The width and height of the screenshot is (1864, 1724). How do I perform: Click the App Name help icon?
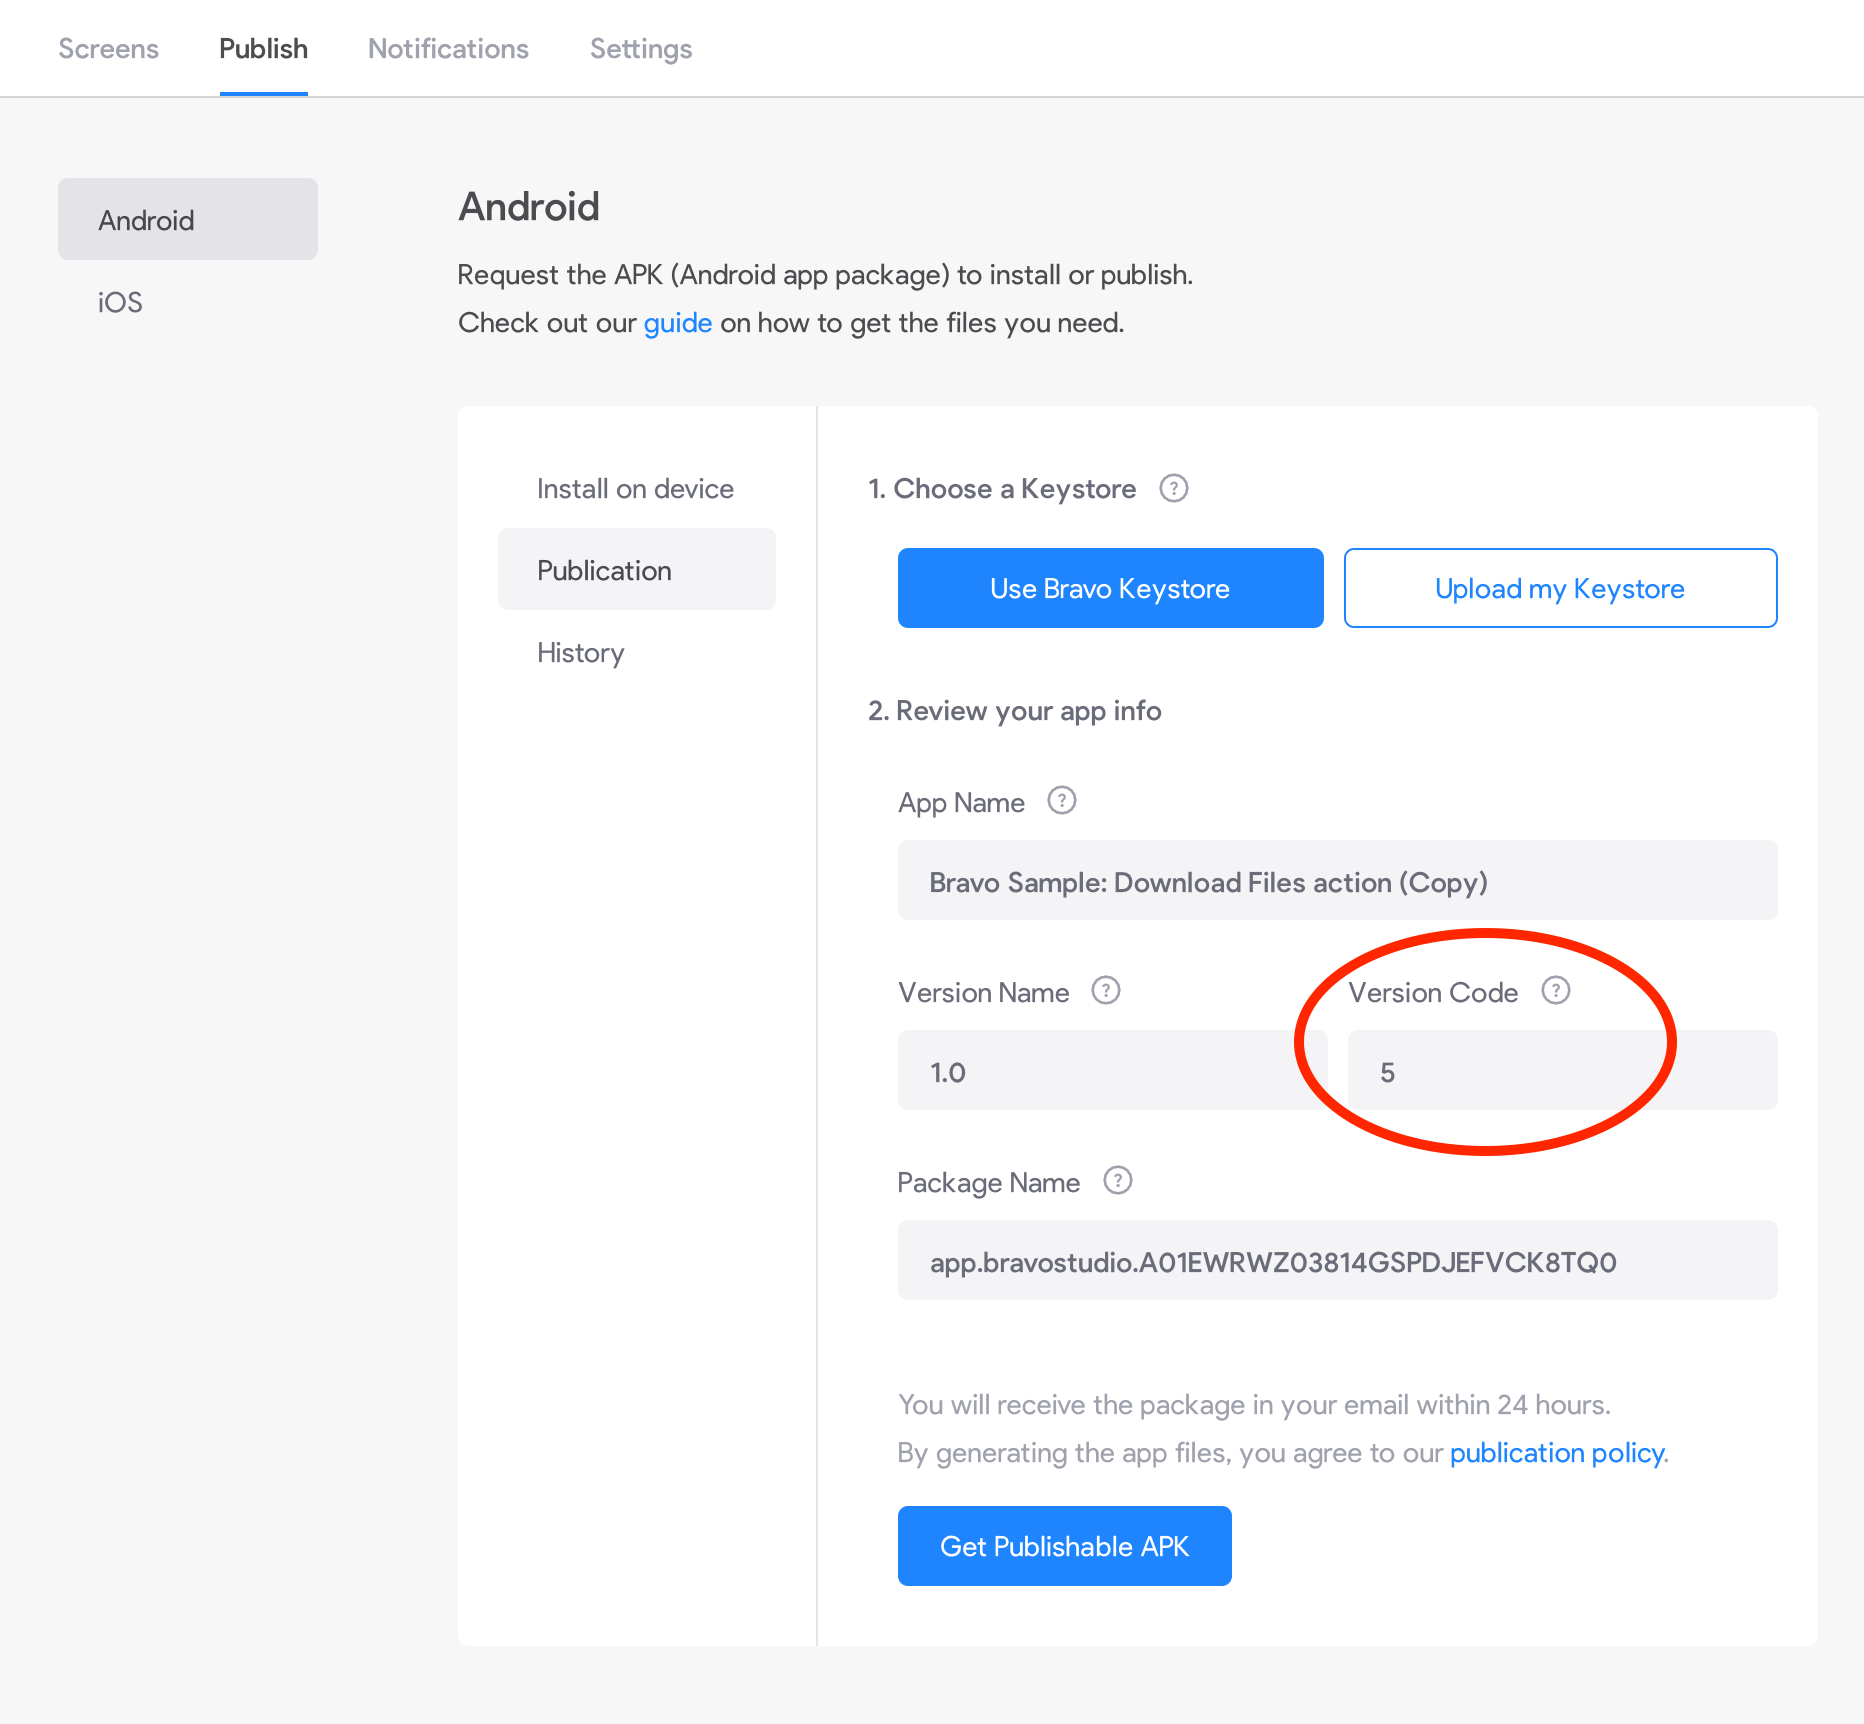1061,801
